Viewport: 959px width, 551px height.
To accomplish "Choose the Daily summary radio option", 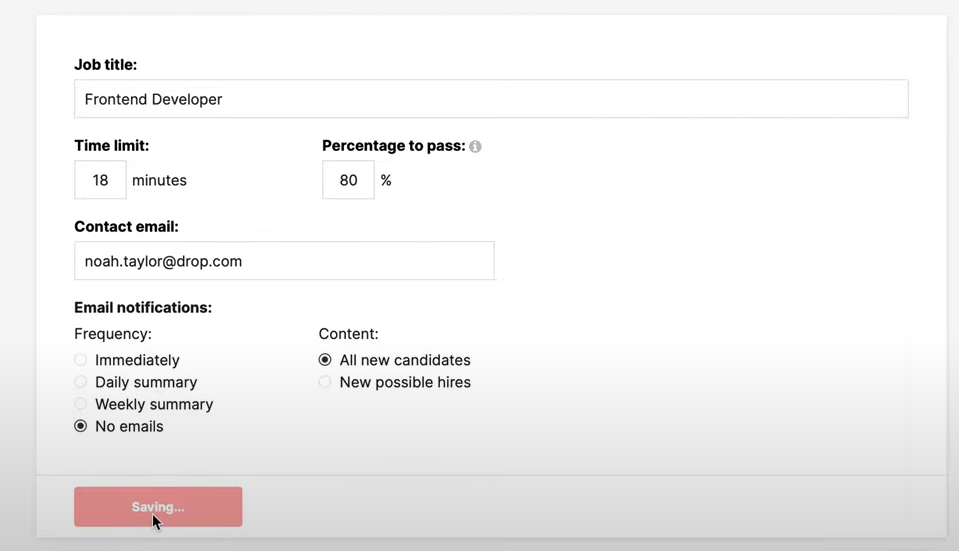I will point(81,382).
